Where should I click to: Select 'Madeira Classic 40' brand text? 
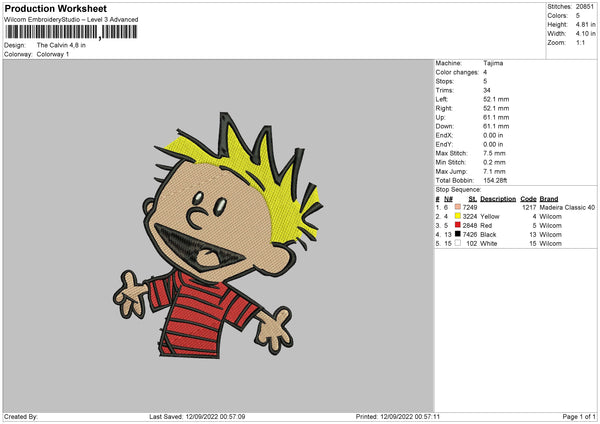[567, 208]
